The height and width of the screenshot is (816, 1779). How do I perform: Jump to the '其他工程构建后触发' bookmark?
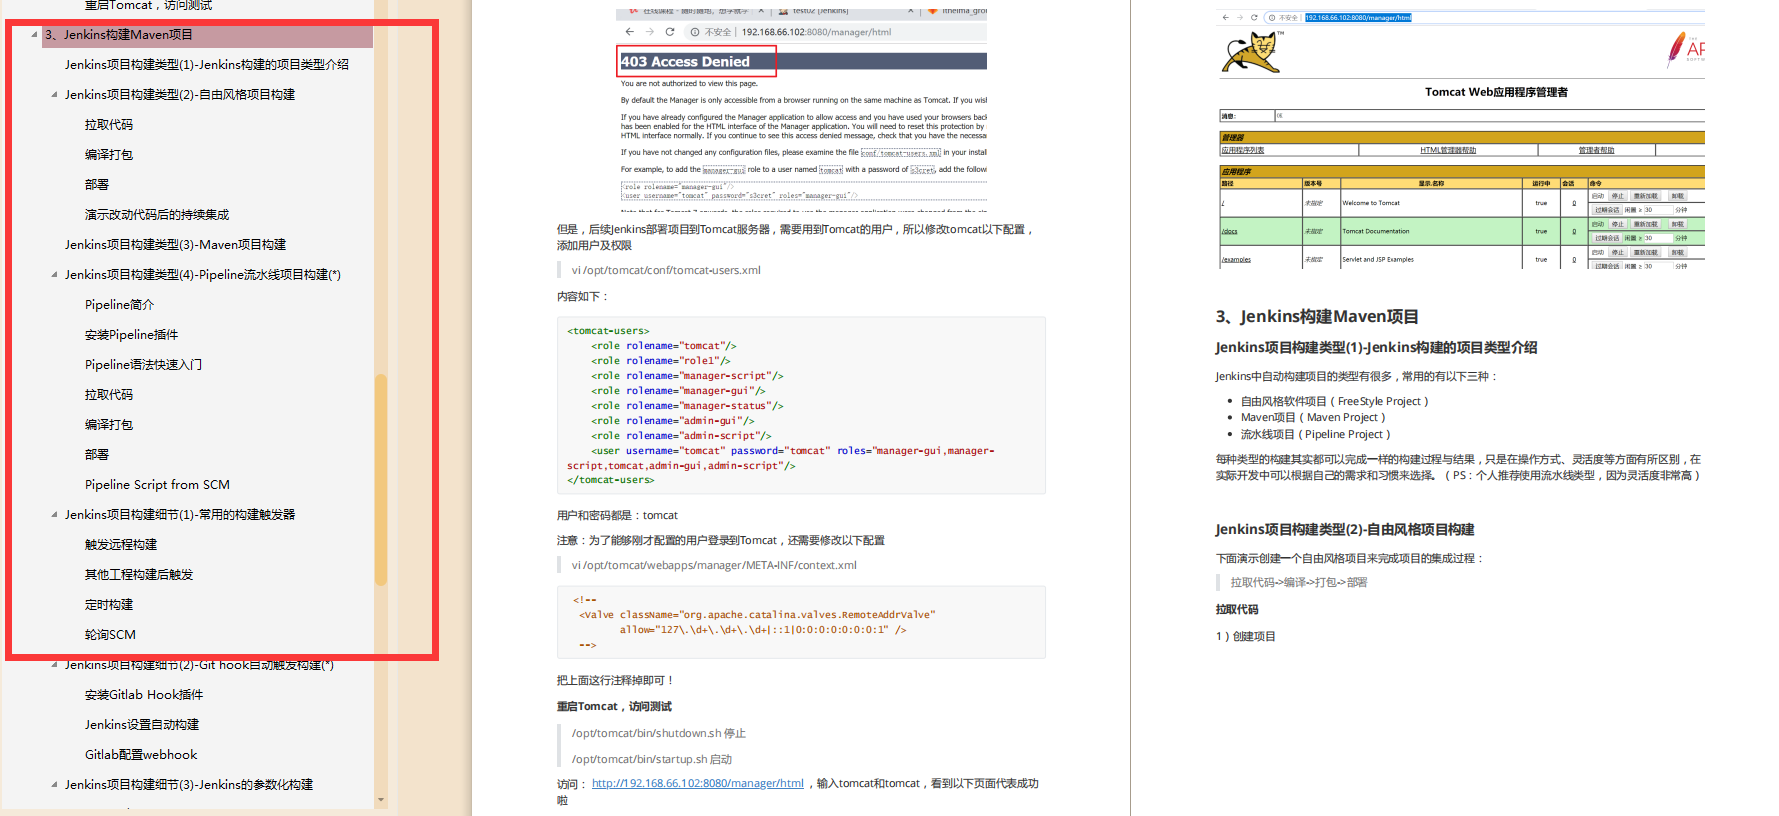[x=139, y=574]
